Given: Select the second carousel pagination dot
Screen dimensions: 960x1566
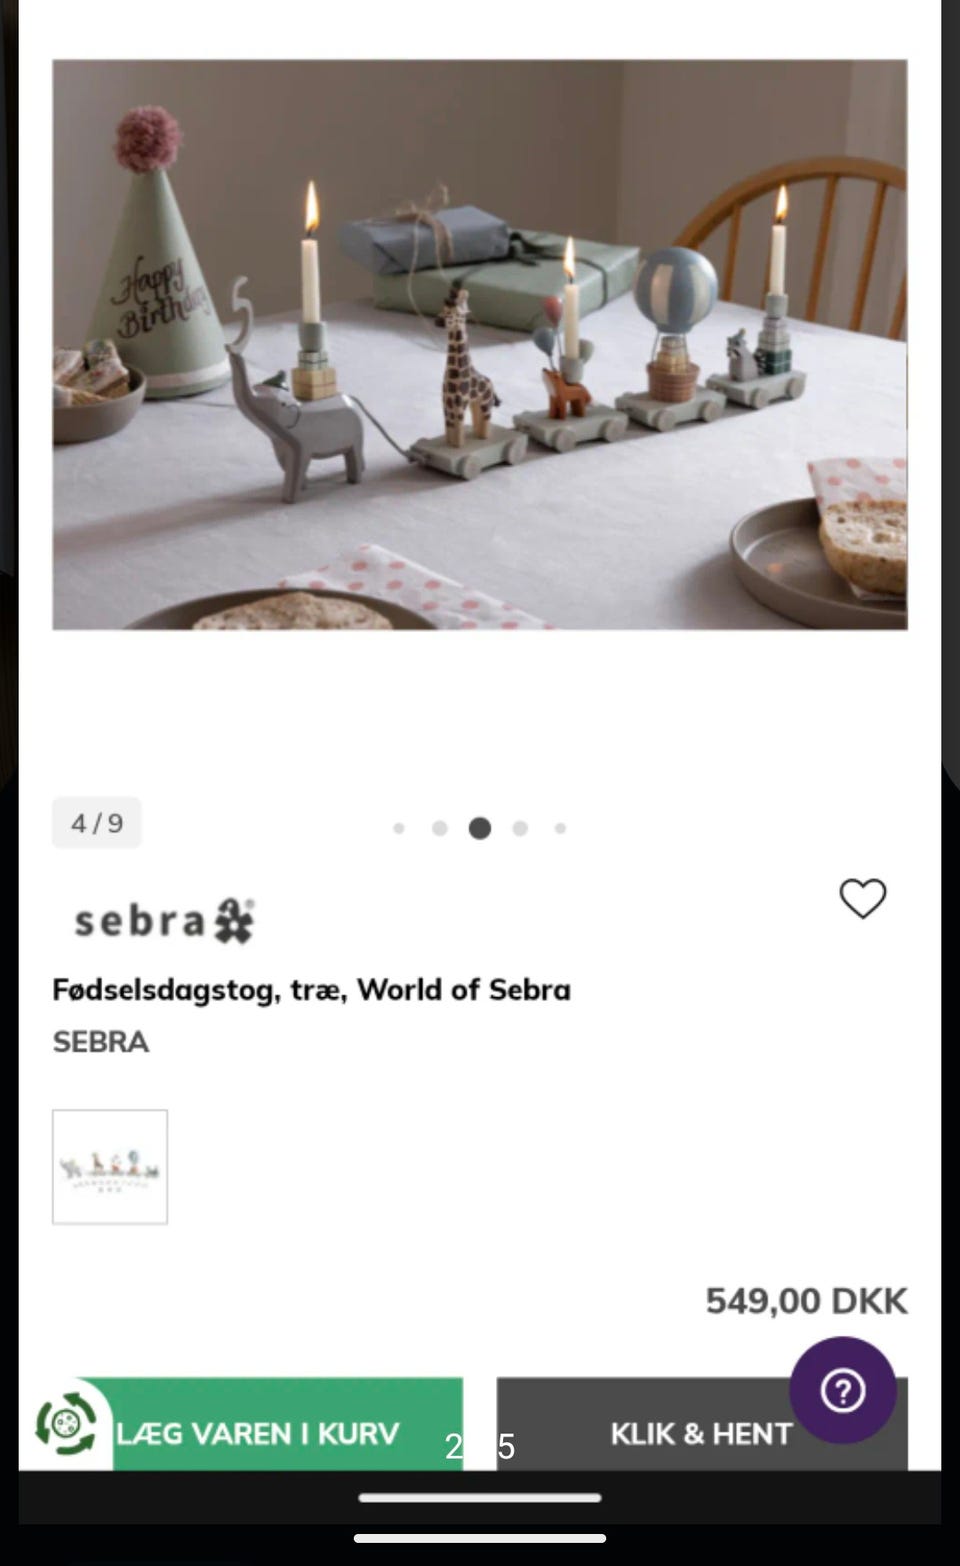Looking at the screenshot, I should click(439, 828).
